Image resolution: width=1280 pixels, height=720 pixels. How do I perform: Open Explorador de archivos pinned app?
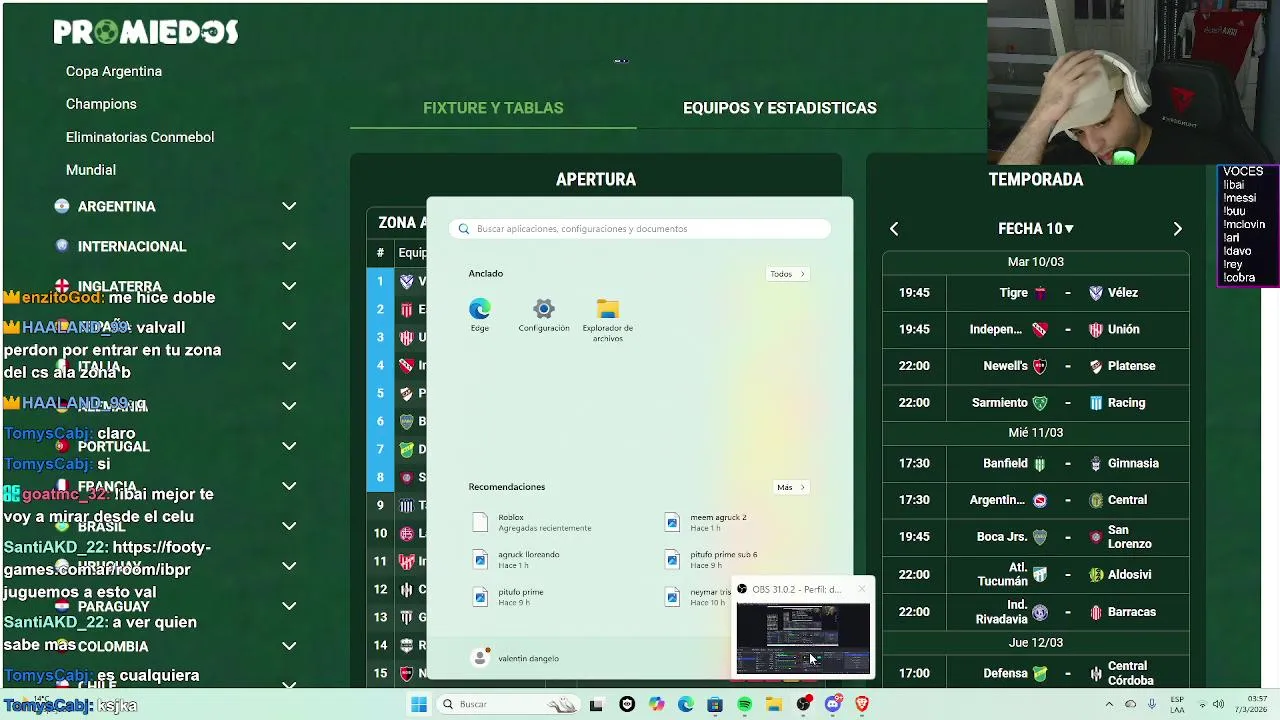[x=607, y=320]
